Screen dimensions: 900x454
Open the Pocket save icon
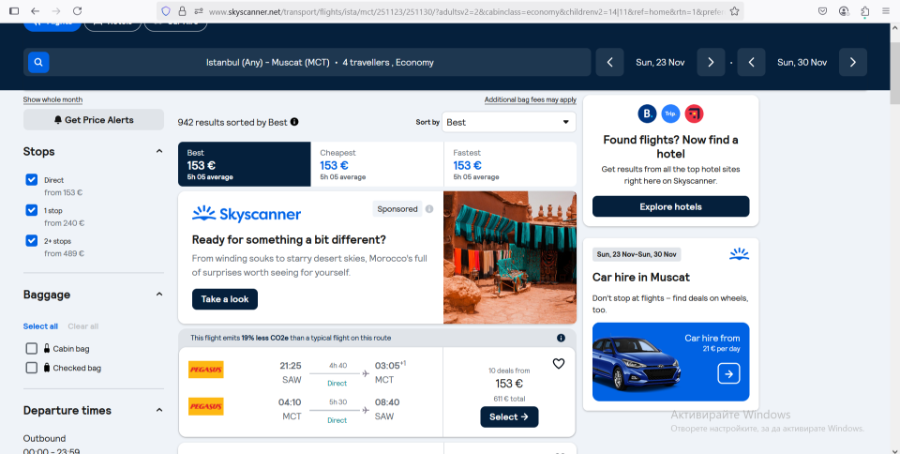[x=823, y=11]
